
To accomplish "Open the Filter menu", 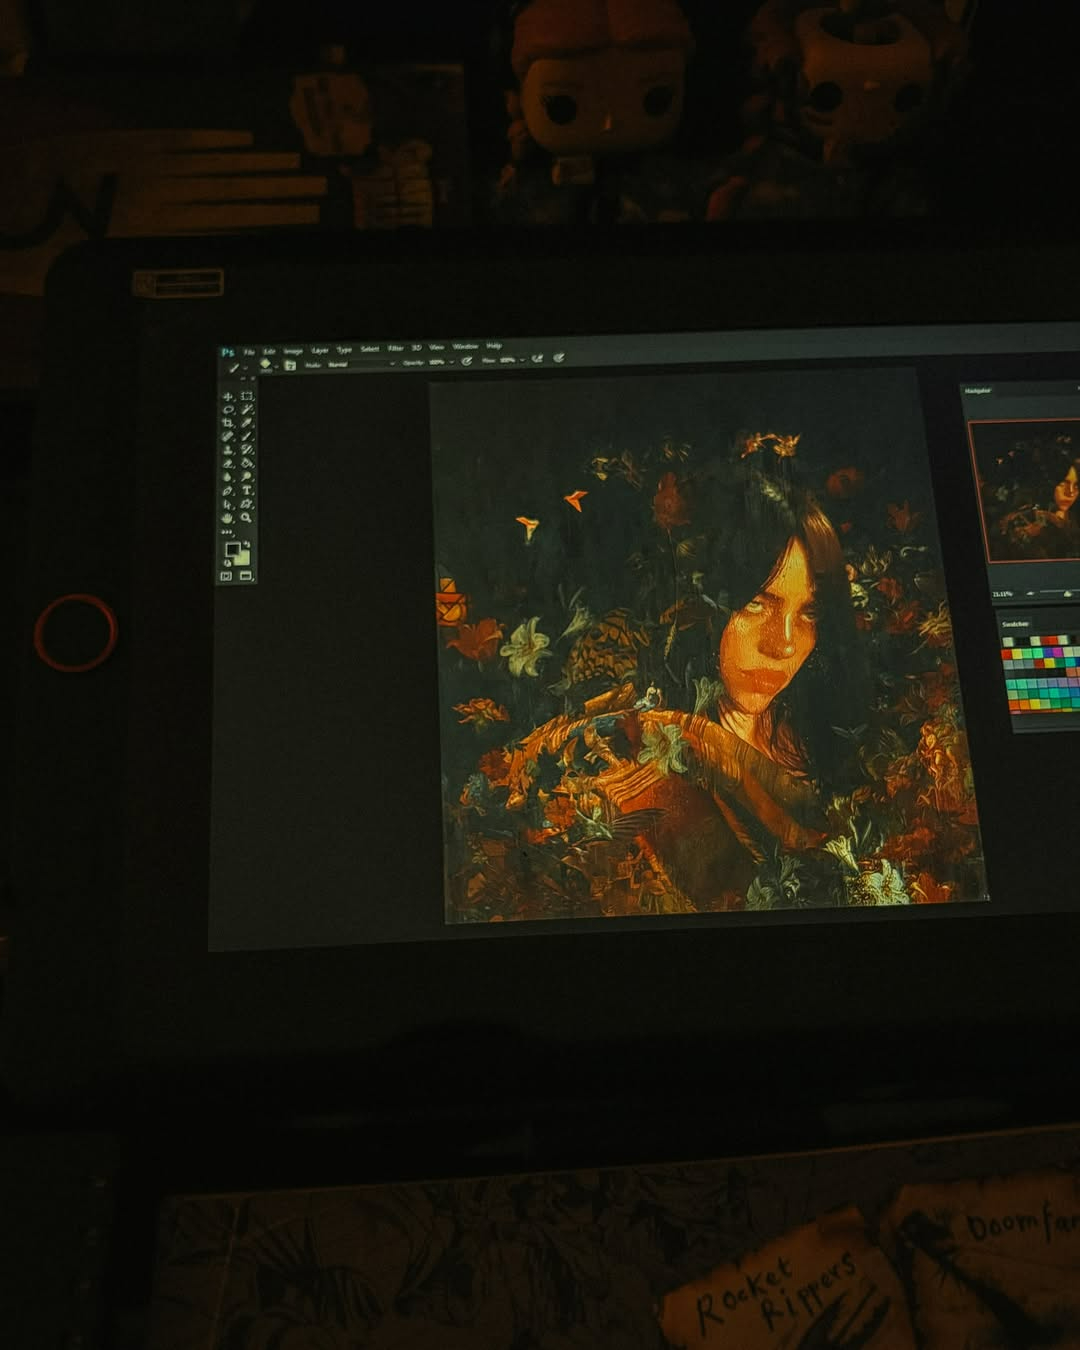I will 395,348.
